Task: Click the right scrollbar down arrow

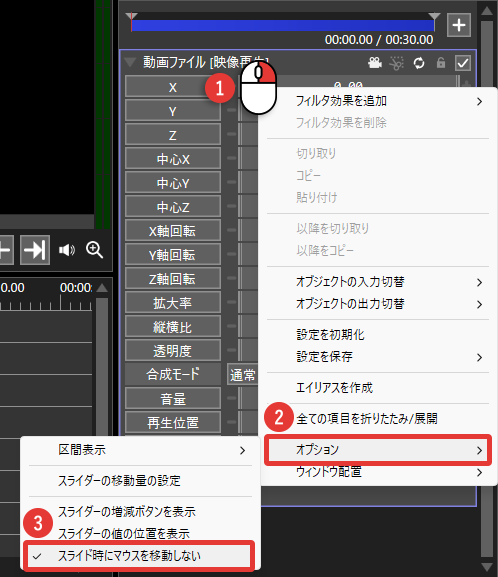Action: 487,567
